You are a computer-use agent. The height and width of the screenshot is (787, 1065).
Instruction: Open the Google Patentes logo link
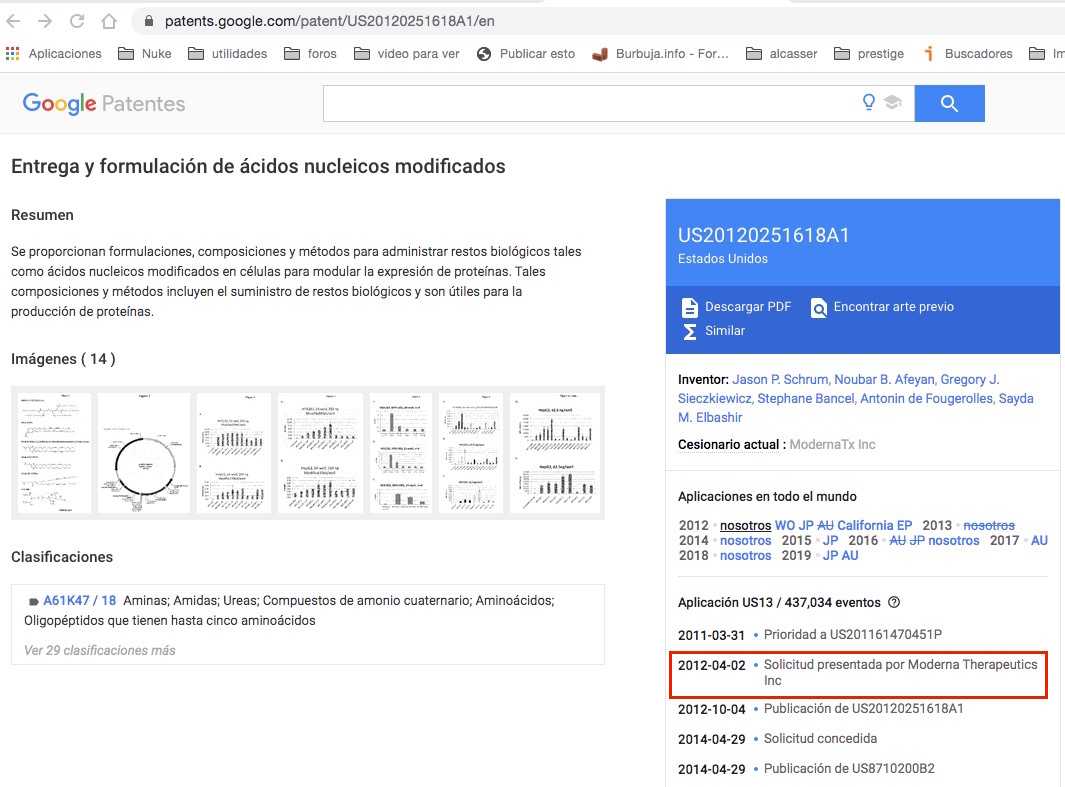click(x=103, y=103)
